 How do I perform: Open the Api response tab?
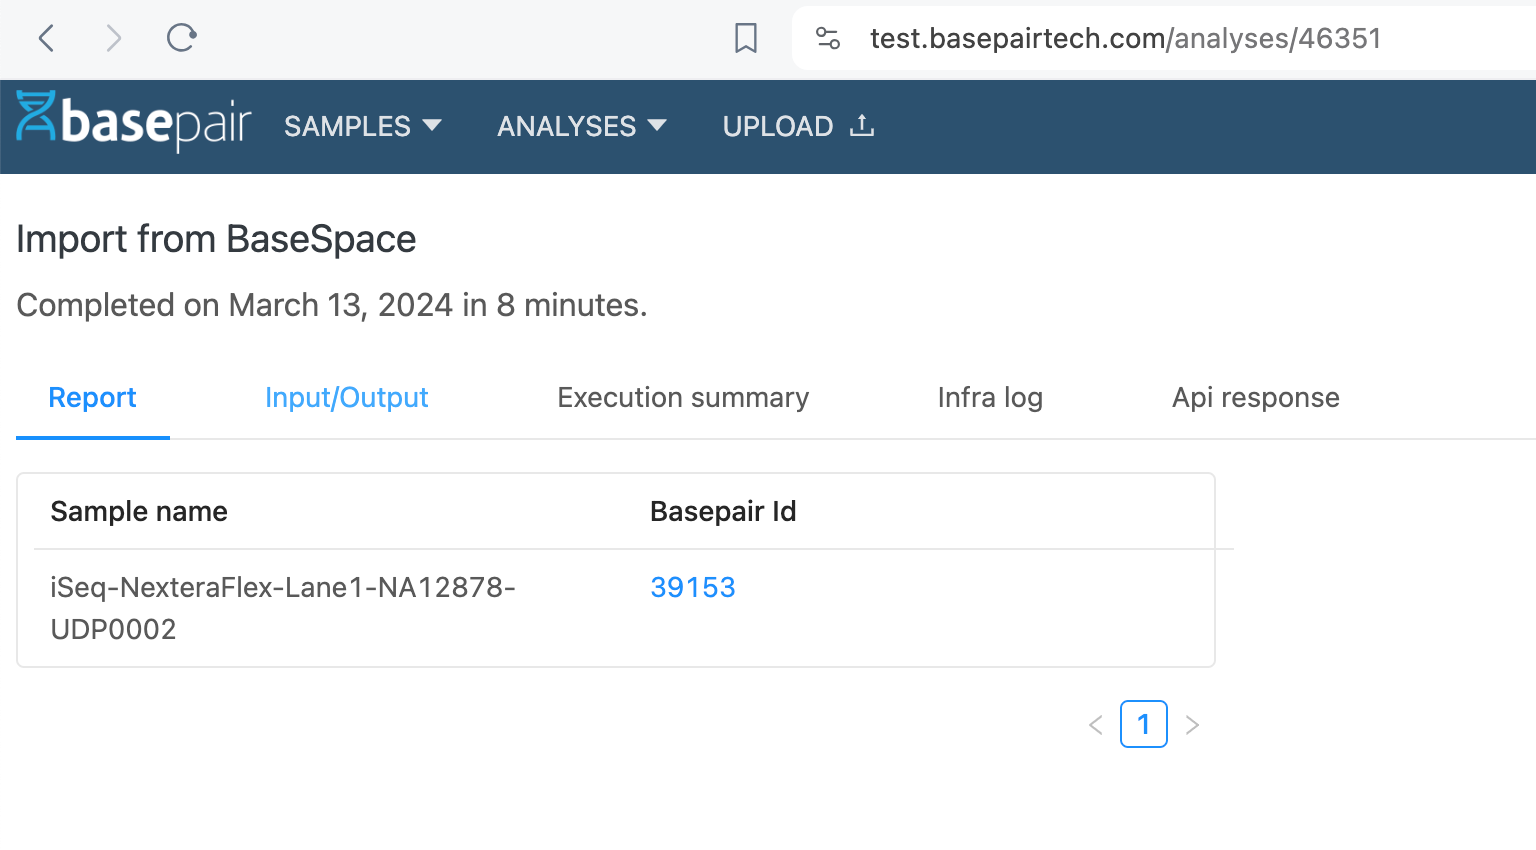click(1255, 397)
